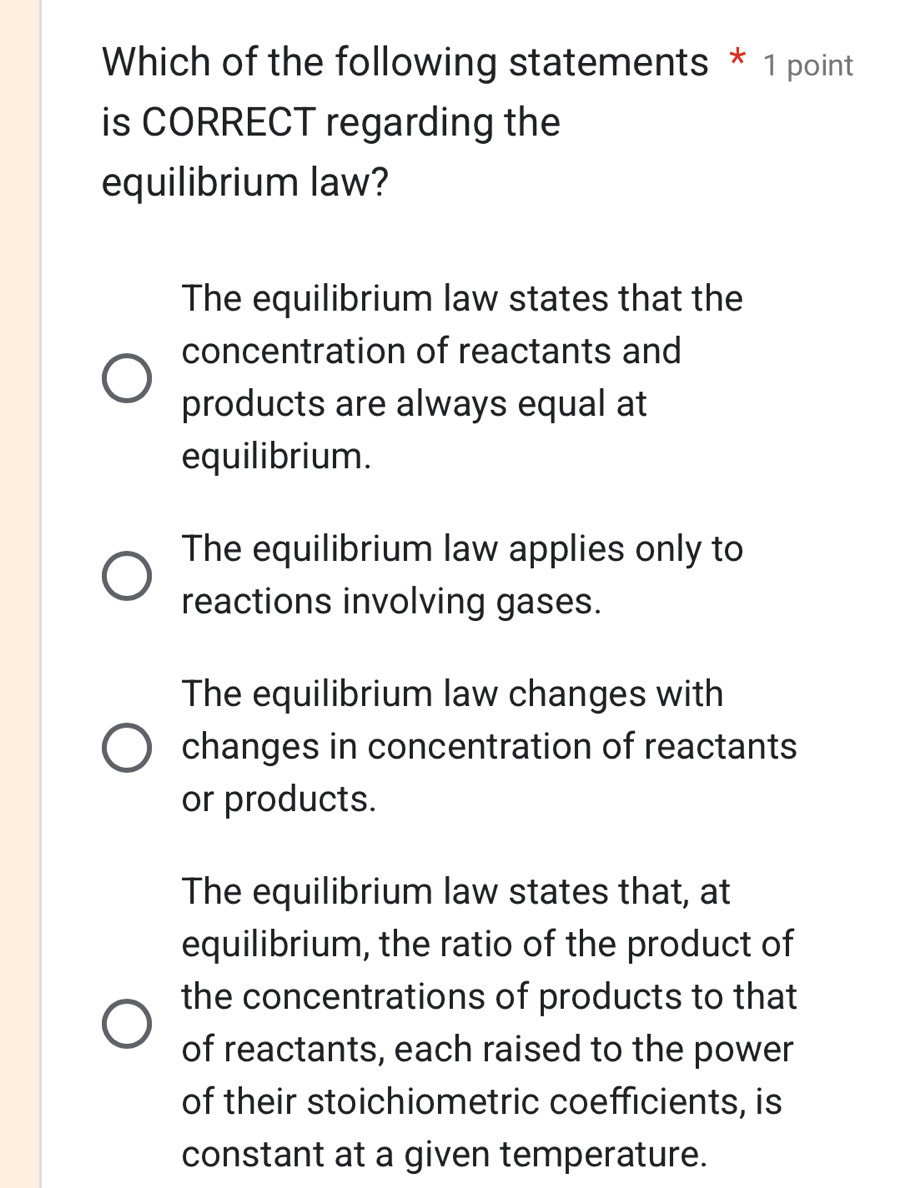
Task: Click the text 'or products.'
Action: click(x=280, y=799)
